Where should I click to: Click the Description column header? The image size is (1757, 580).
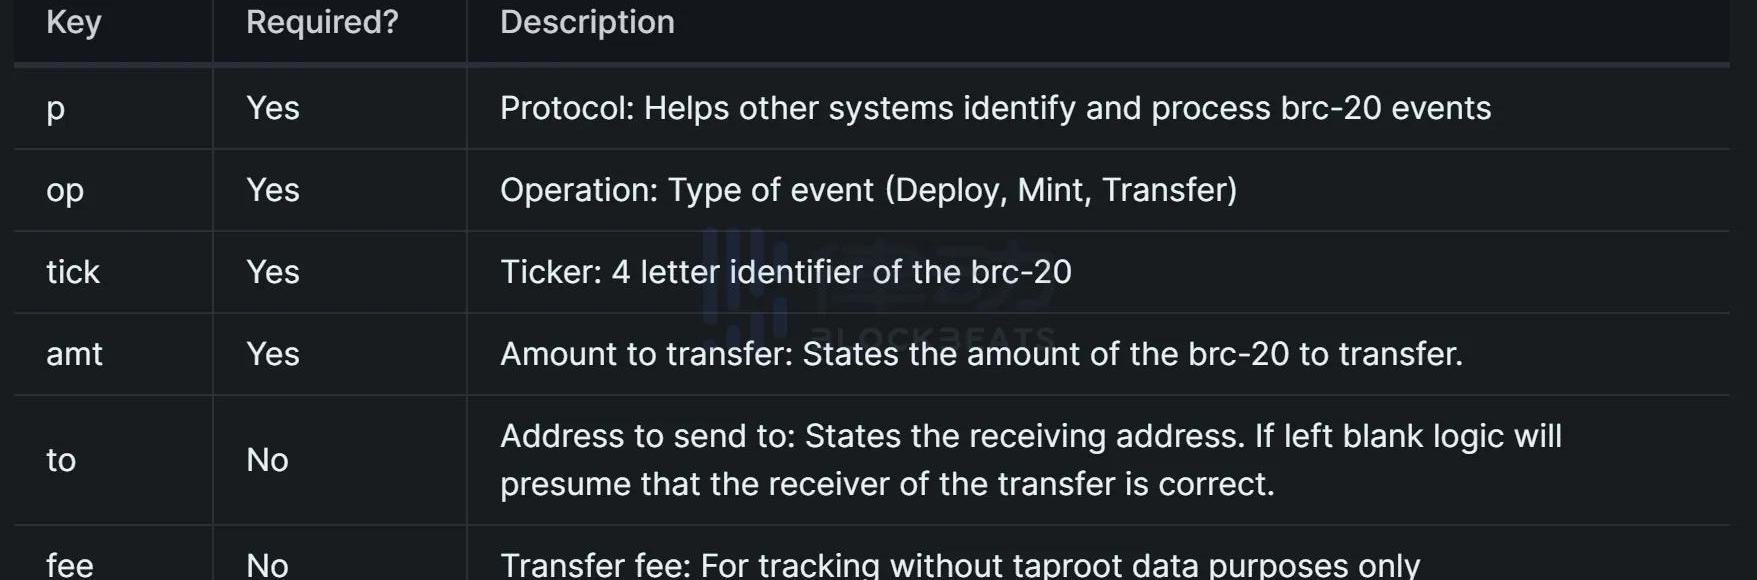[587, 22]
